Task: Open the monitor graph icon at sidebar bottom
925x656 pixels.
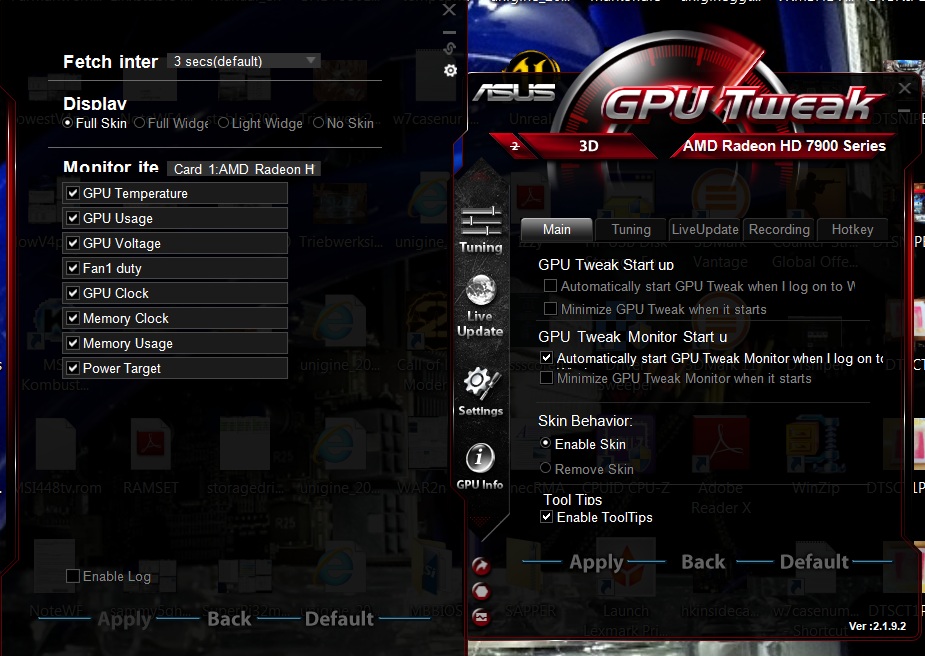Action: click(481, 617)
